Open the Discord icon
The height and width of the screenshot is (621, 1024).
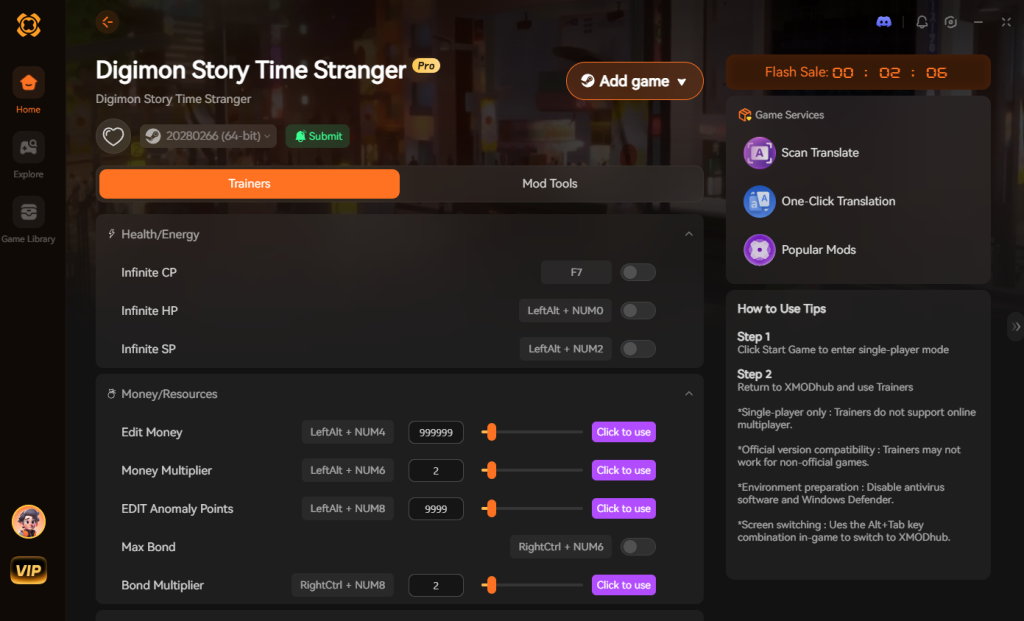click(x=884, y=22)
